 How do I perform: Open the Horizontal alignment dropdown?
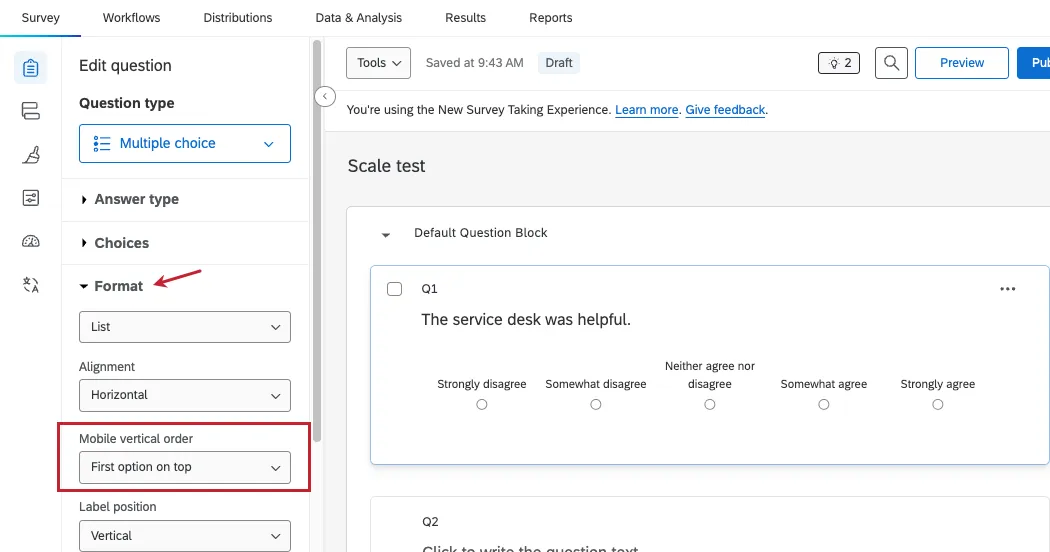coord(185,395)
